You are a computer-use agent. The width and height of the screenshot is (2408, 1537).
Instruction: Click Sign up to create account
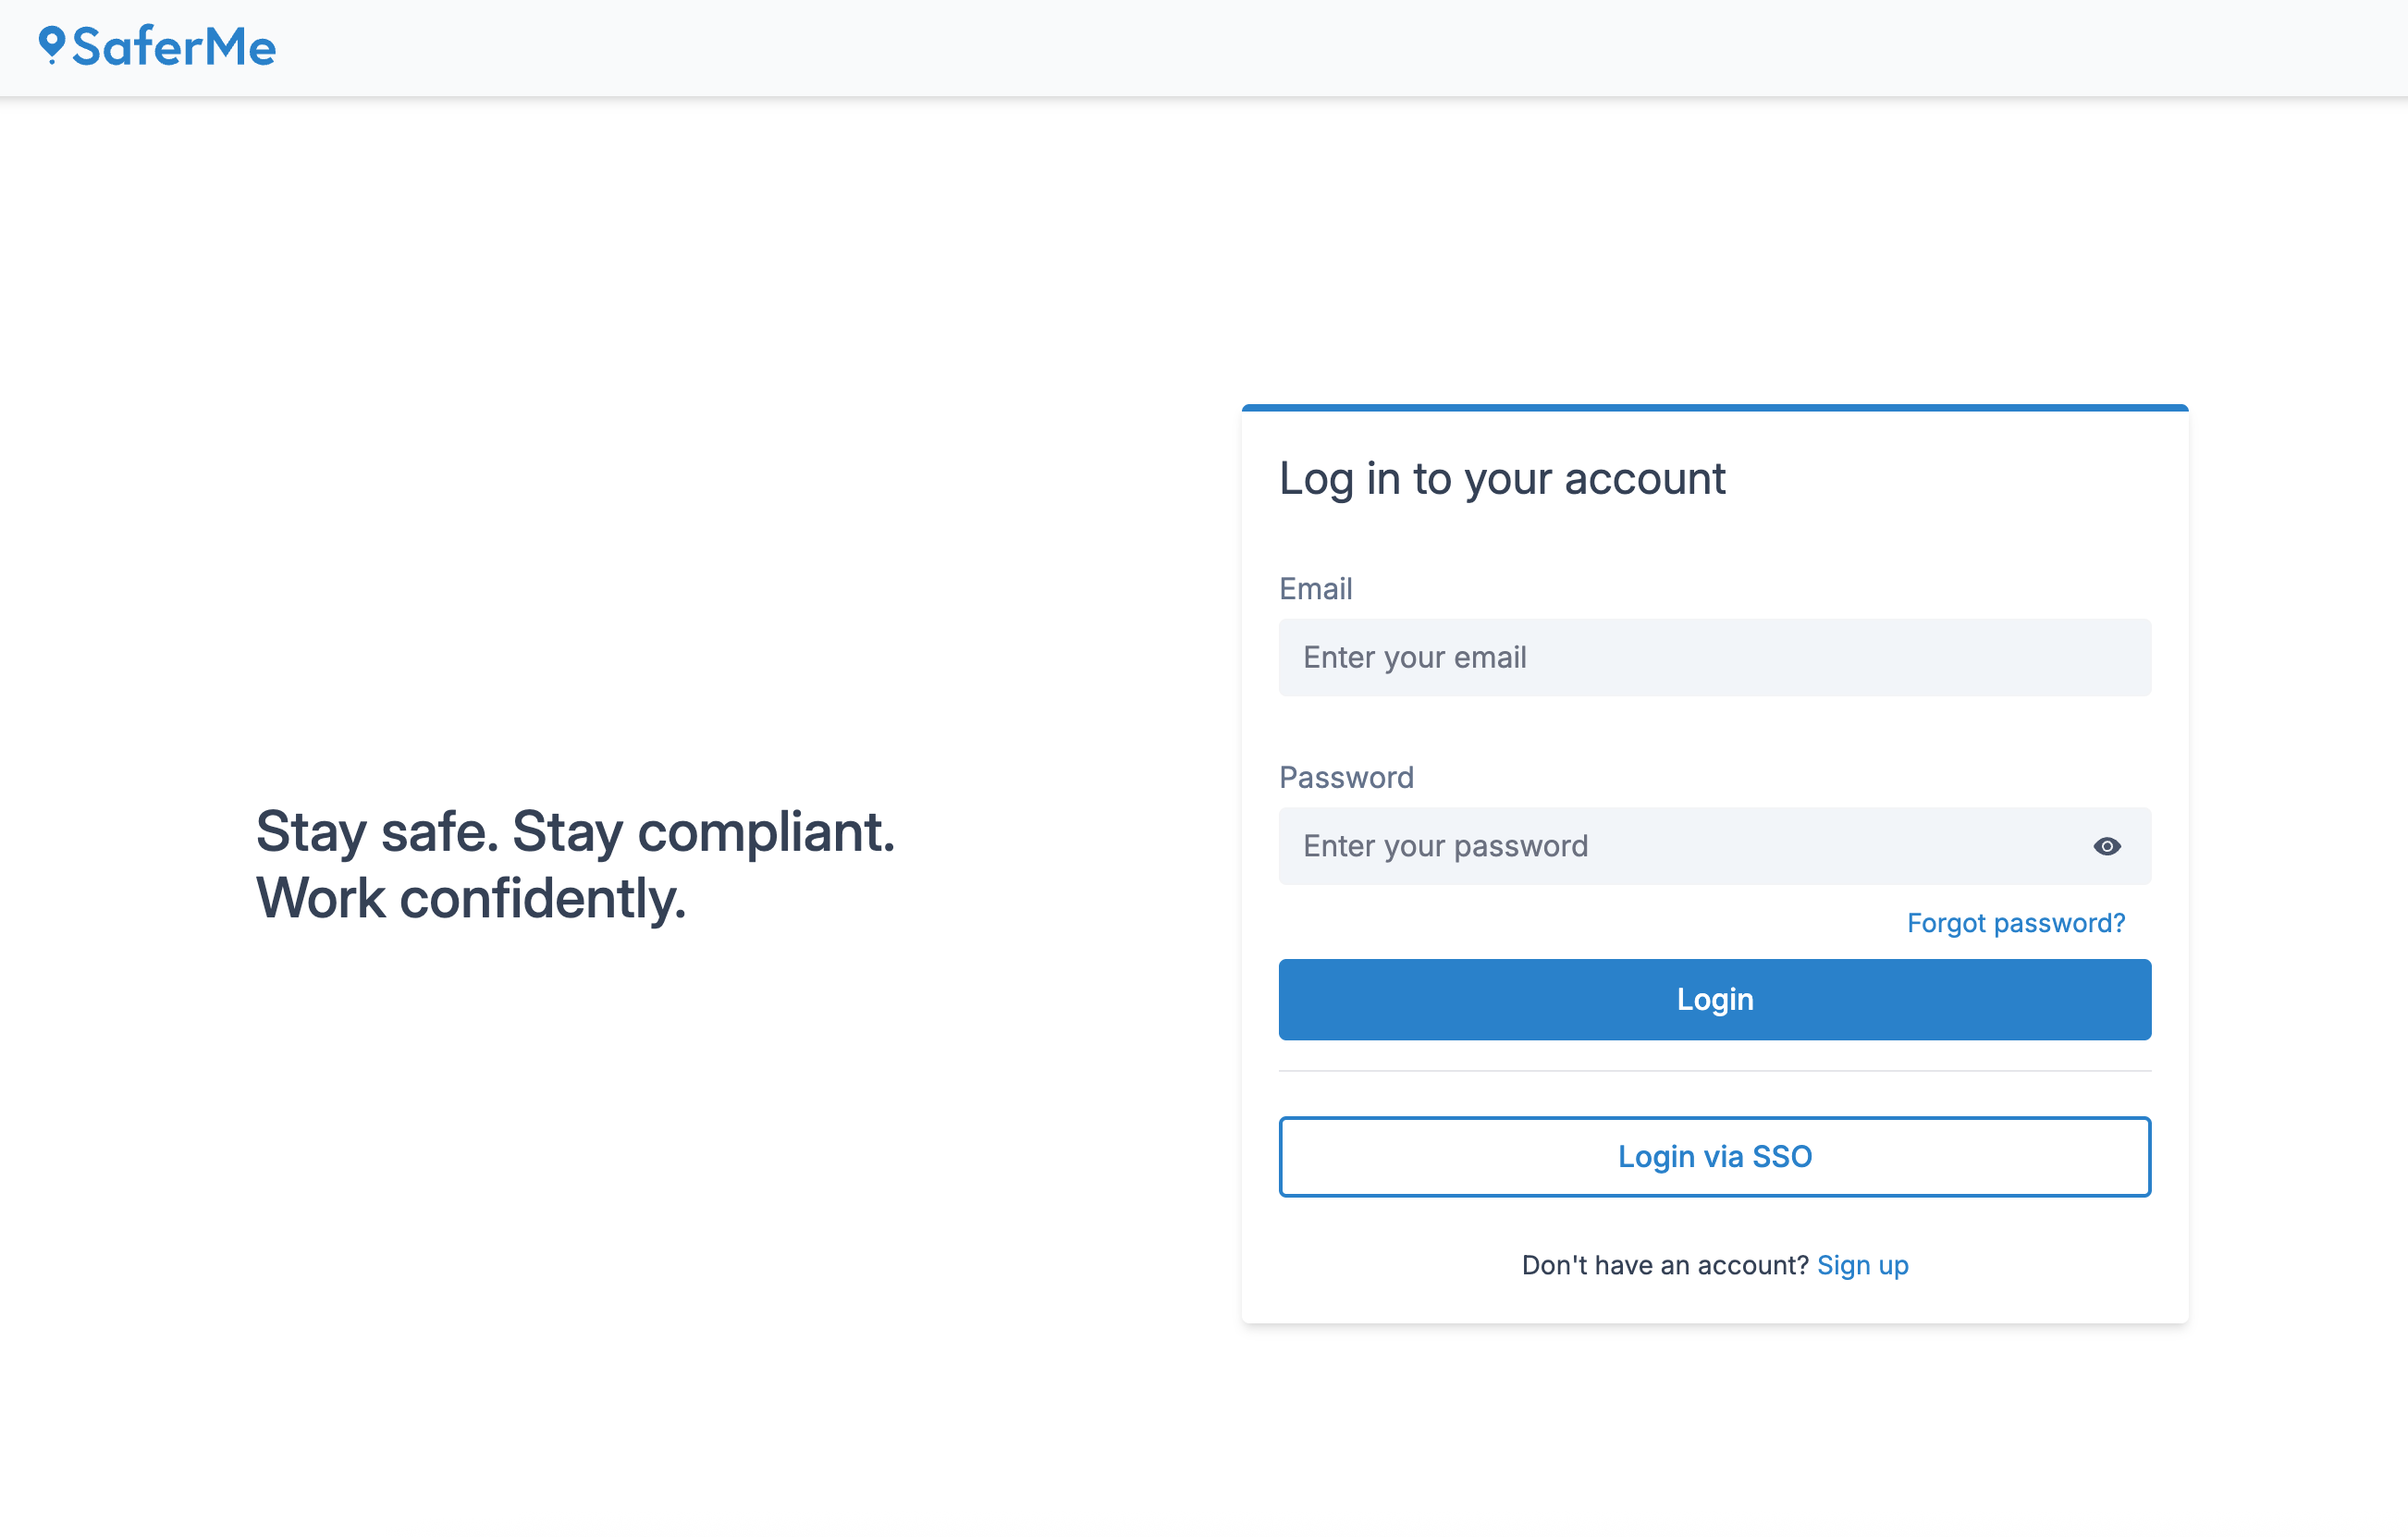[x=1862, y=1264]
